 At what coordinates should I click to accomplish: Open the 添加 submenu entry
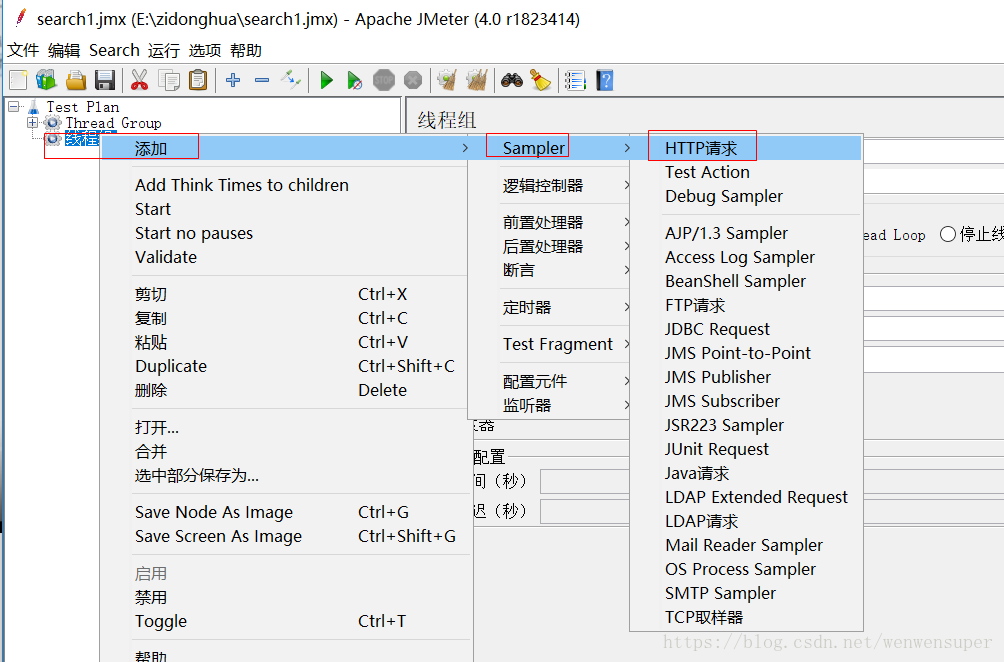click(286, 149)
